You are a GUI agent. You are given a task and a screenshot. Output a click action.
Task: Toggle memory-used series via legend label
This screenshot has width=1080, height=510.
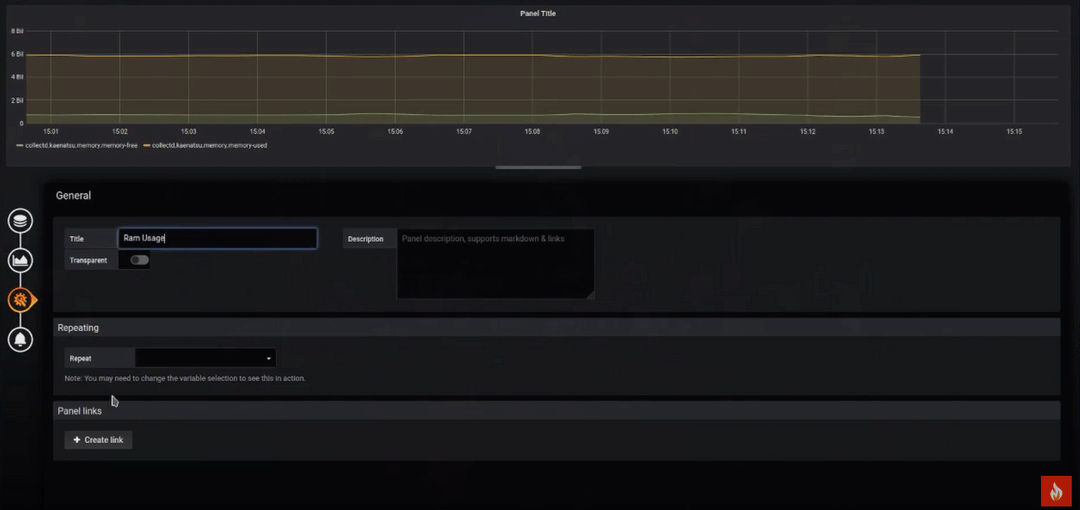pyautogui.click(x=209, y=146)
